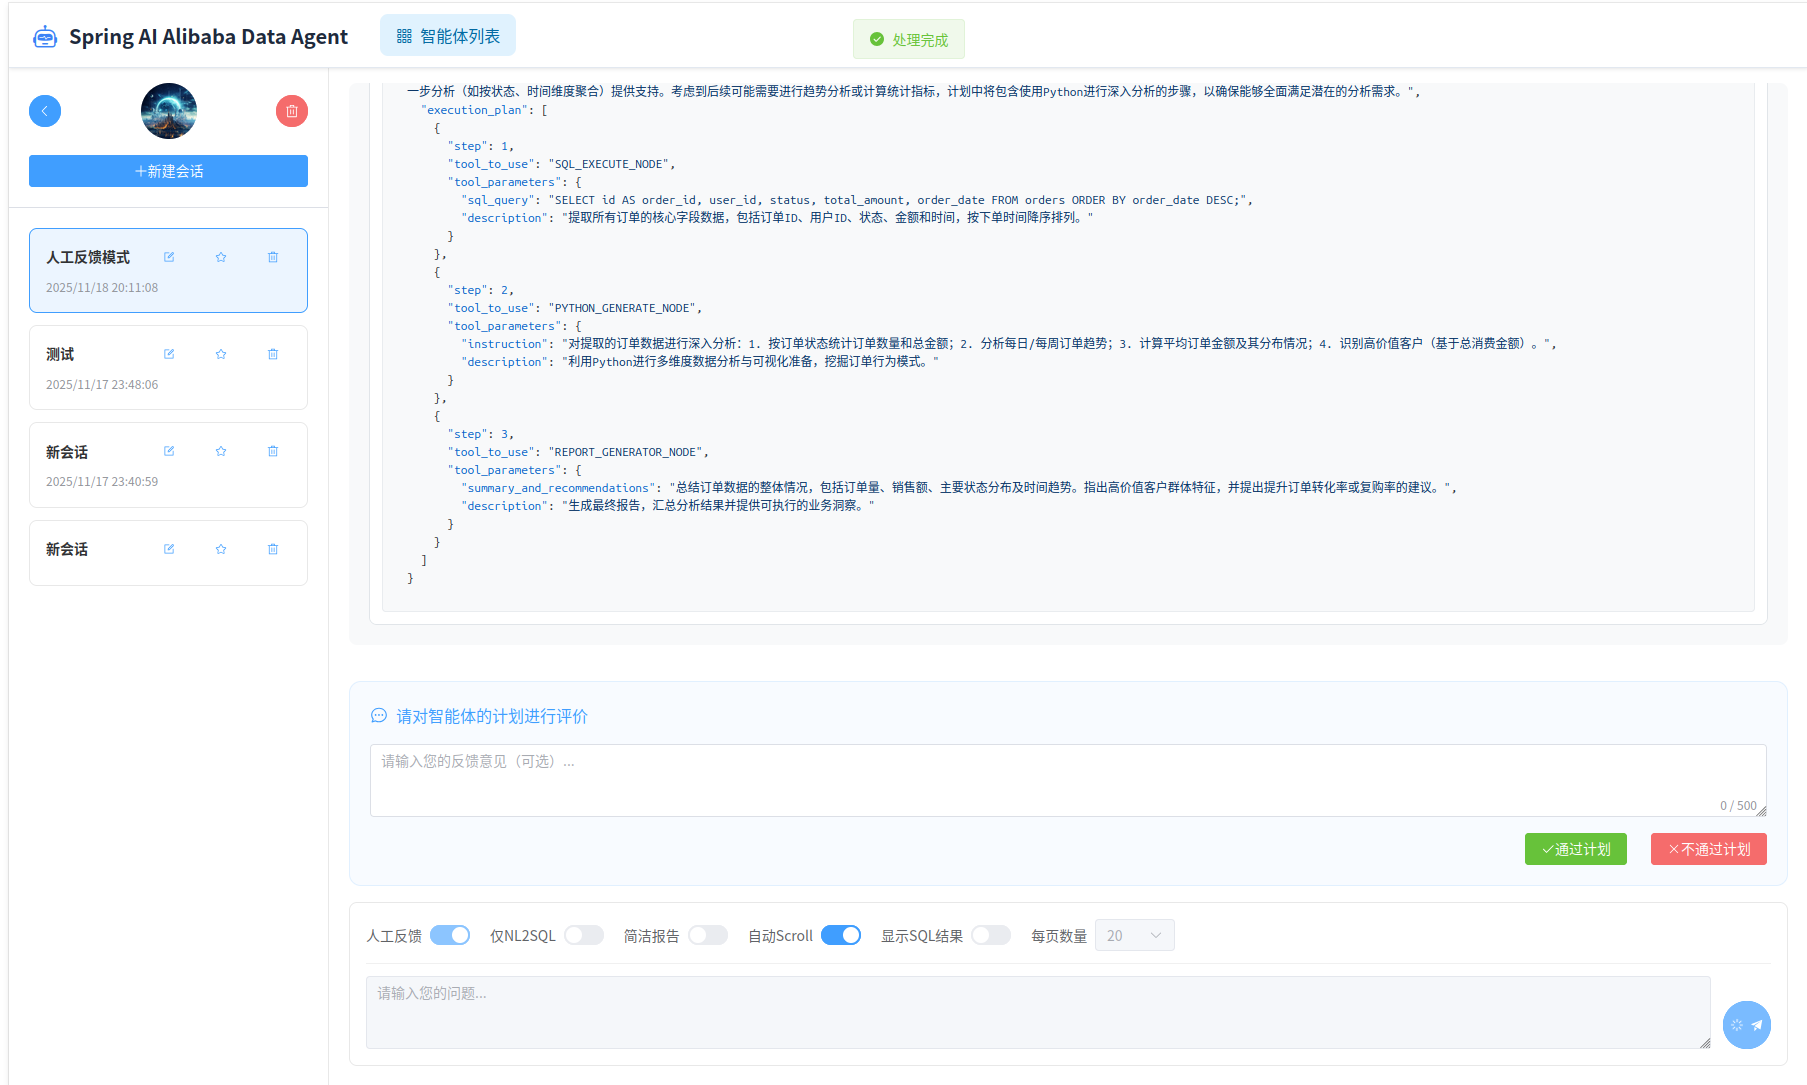The height and width of the screenshot is (1085, 1807).
Task: Click the red delete agent trash icon
Action: click(291, 111)
